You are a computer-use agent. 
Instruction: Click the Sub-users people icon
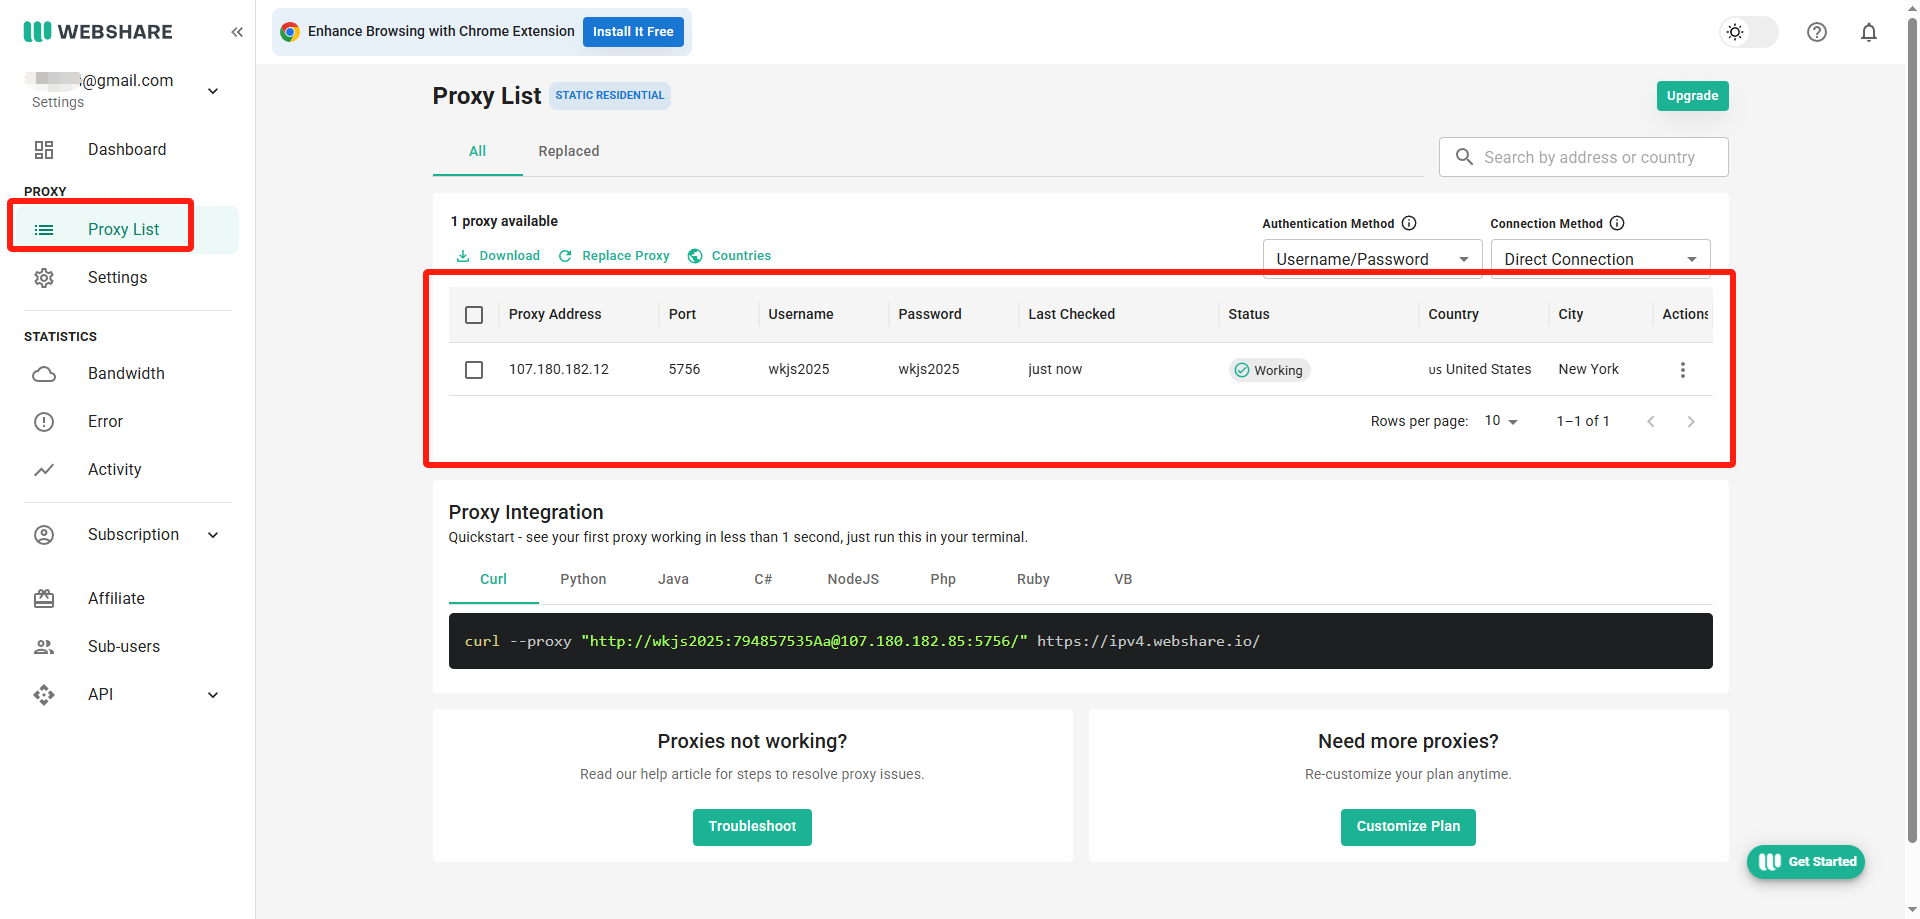click(44, 647)
